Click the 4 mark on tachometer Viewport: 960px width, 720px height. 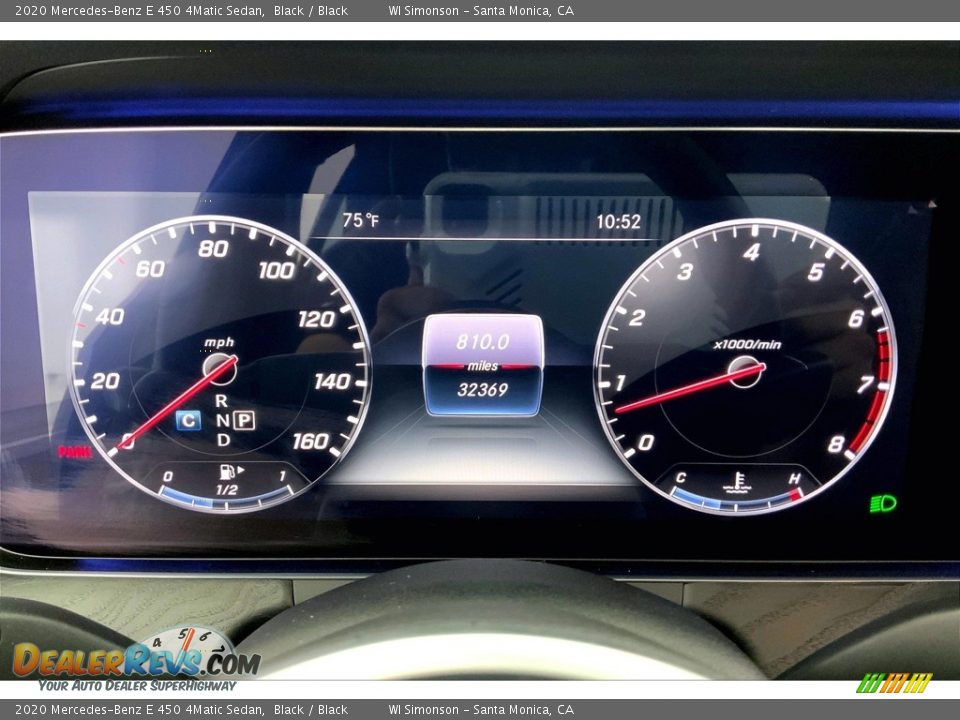click(751, 252)
